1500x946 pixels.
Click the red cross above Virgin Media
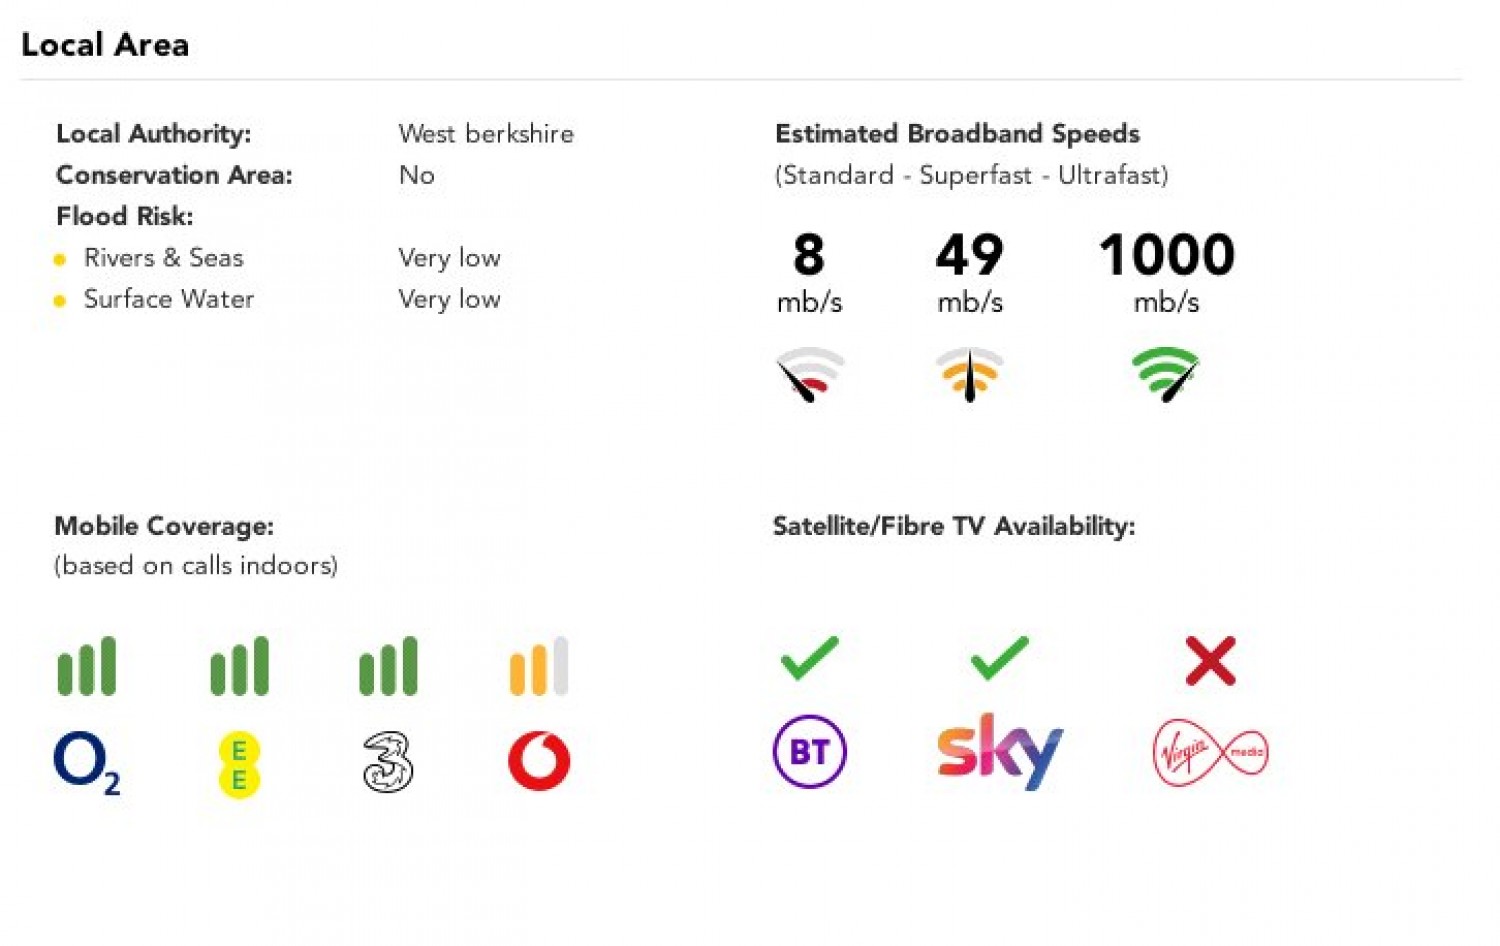tap(1210, 661)
